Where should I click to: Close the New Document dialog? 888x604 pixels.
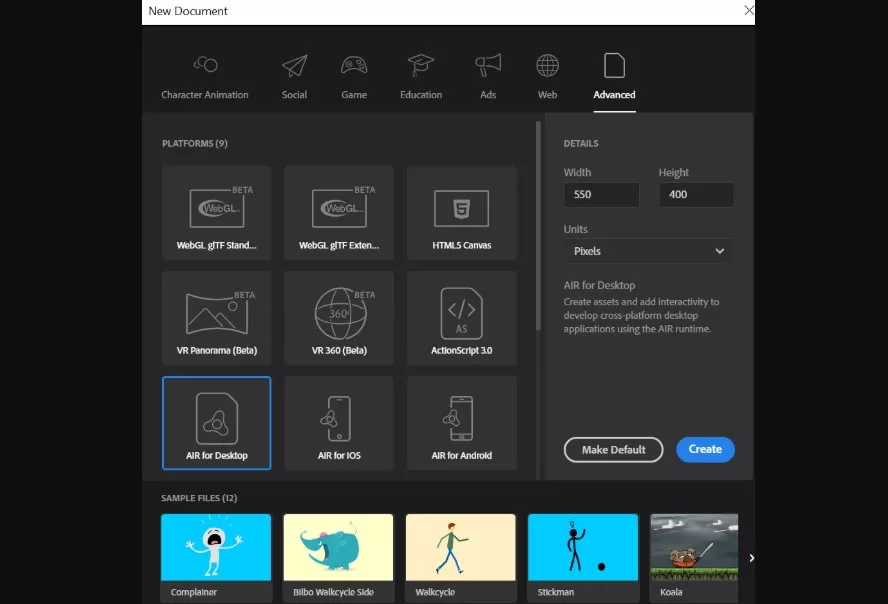click(749, 10)
